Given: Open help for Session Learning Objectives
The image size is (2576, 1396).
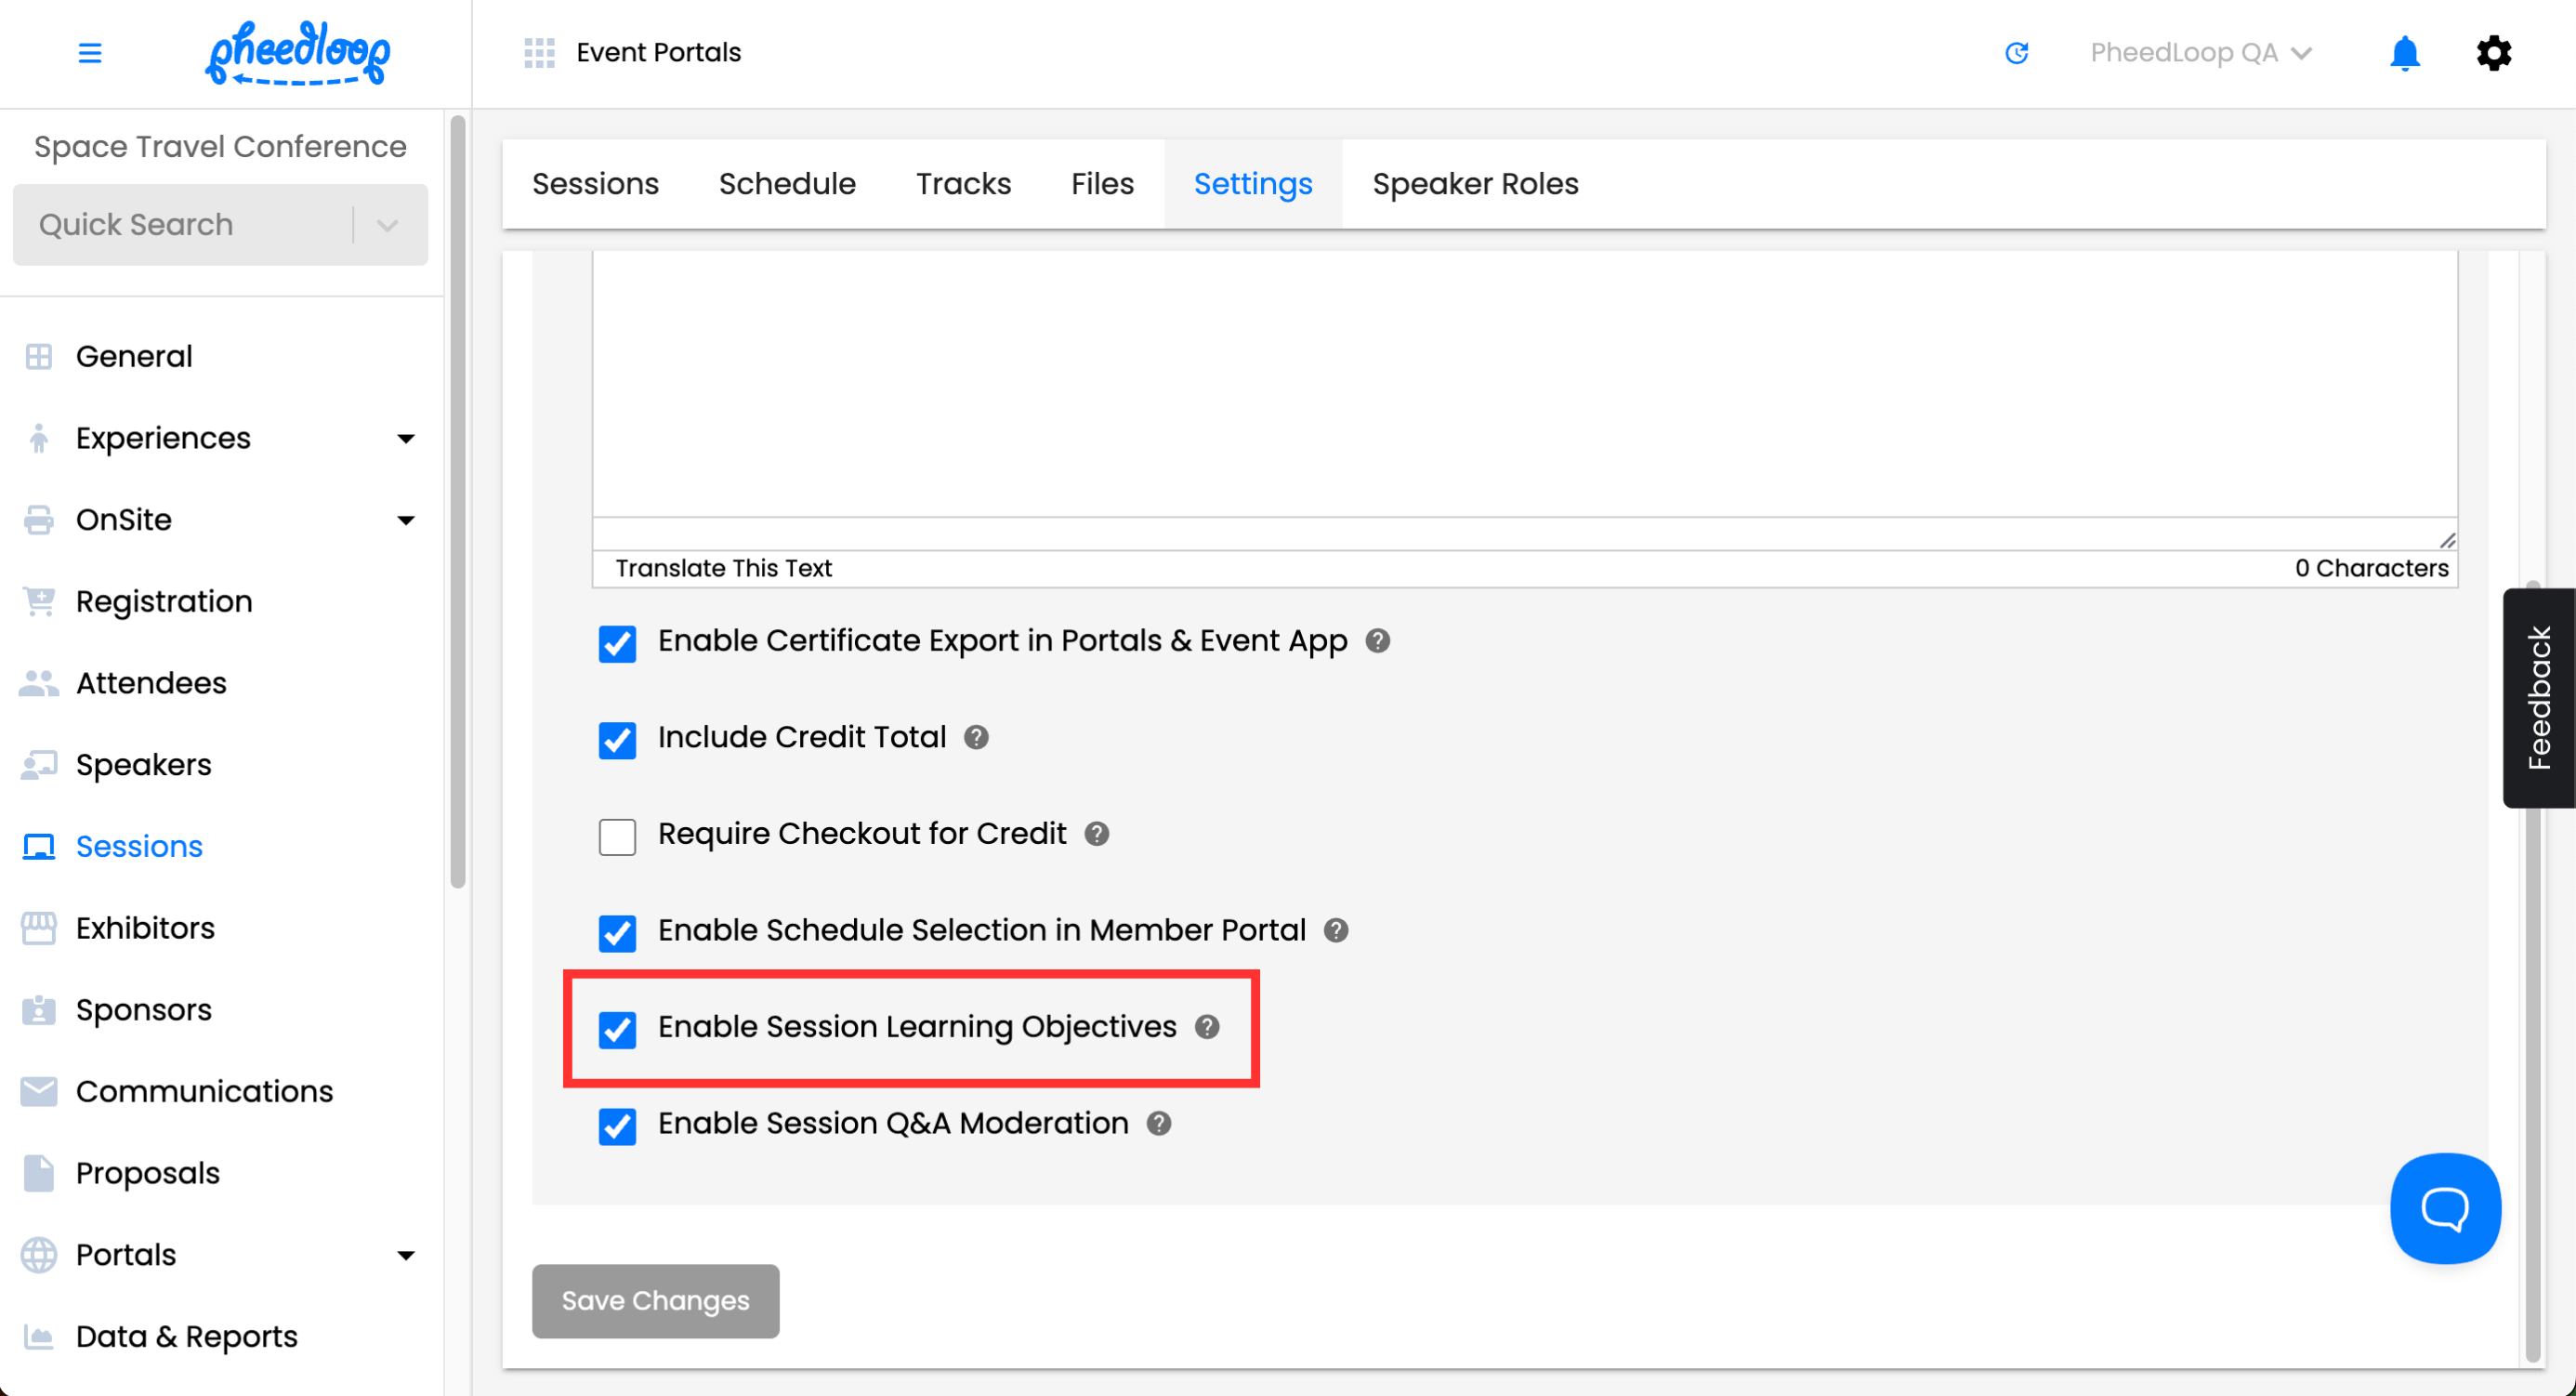Looking at the screenshot, I should coord(1207,1027).
